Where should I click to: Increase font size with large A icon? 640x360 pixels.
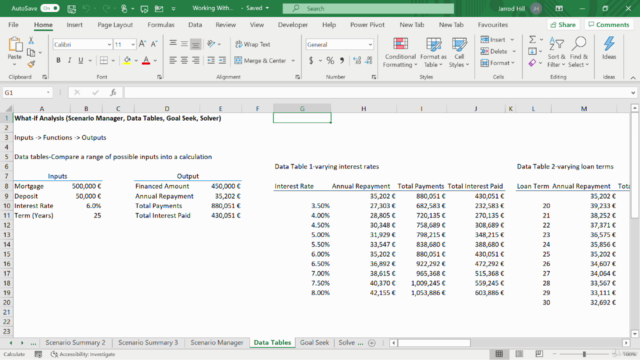(142, 44)
